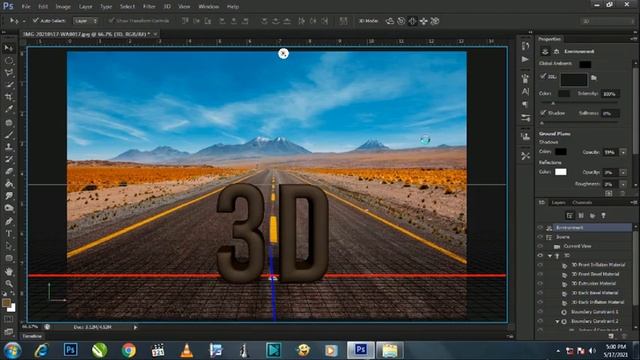Open the Shadows Opacity dropdown arrow
This screenshot has width=640, height=360.
pyautogui.click(x=623, y=152)
